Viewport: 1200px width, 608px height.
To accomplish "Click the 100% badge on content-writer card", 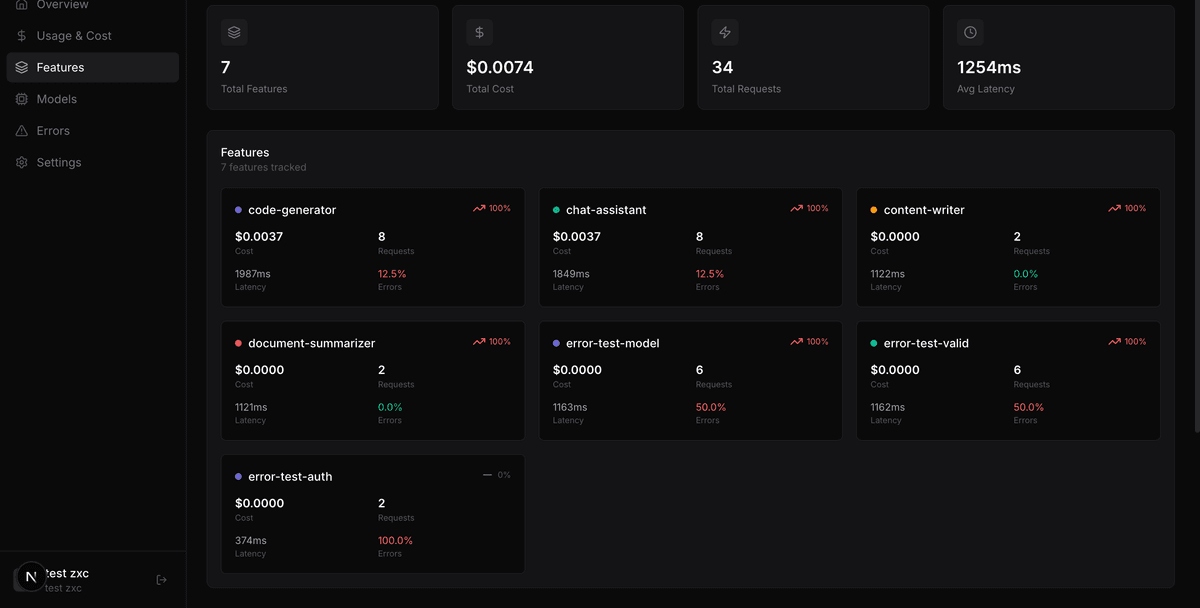I will tap(1128, 208).
